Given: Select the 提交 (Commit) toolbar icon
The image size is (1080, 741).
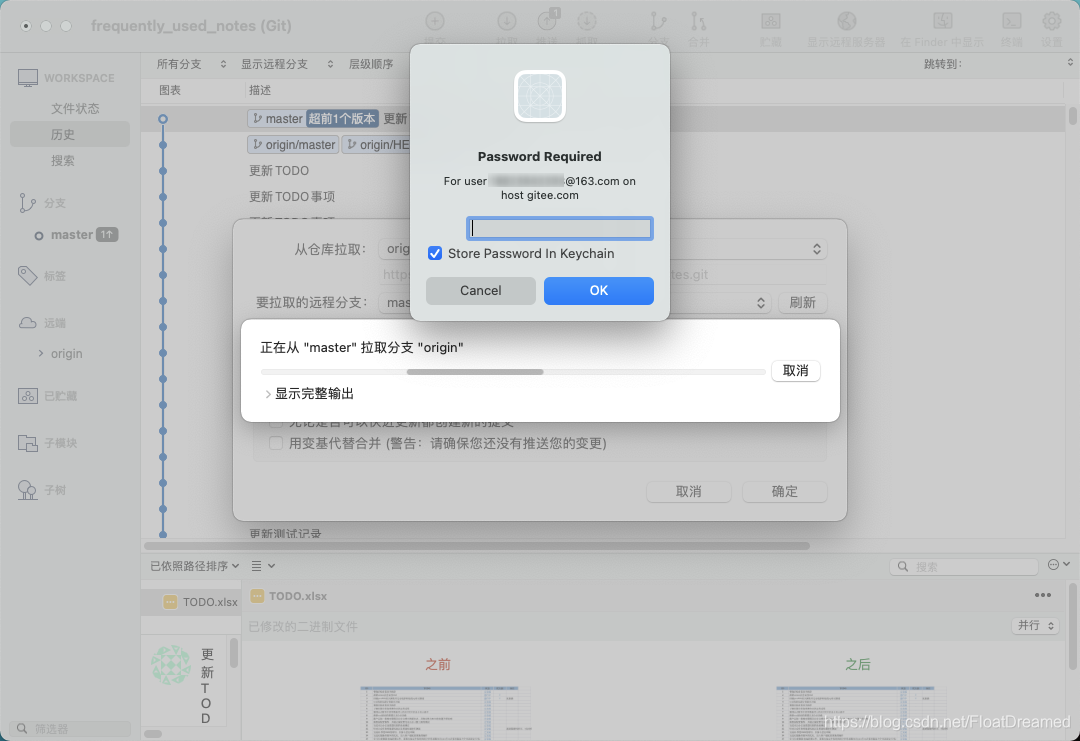Looking at the screenshot, I should pyautogui.click(x=437, y=22).
